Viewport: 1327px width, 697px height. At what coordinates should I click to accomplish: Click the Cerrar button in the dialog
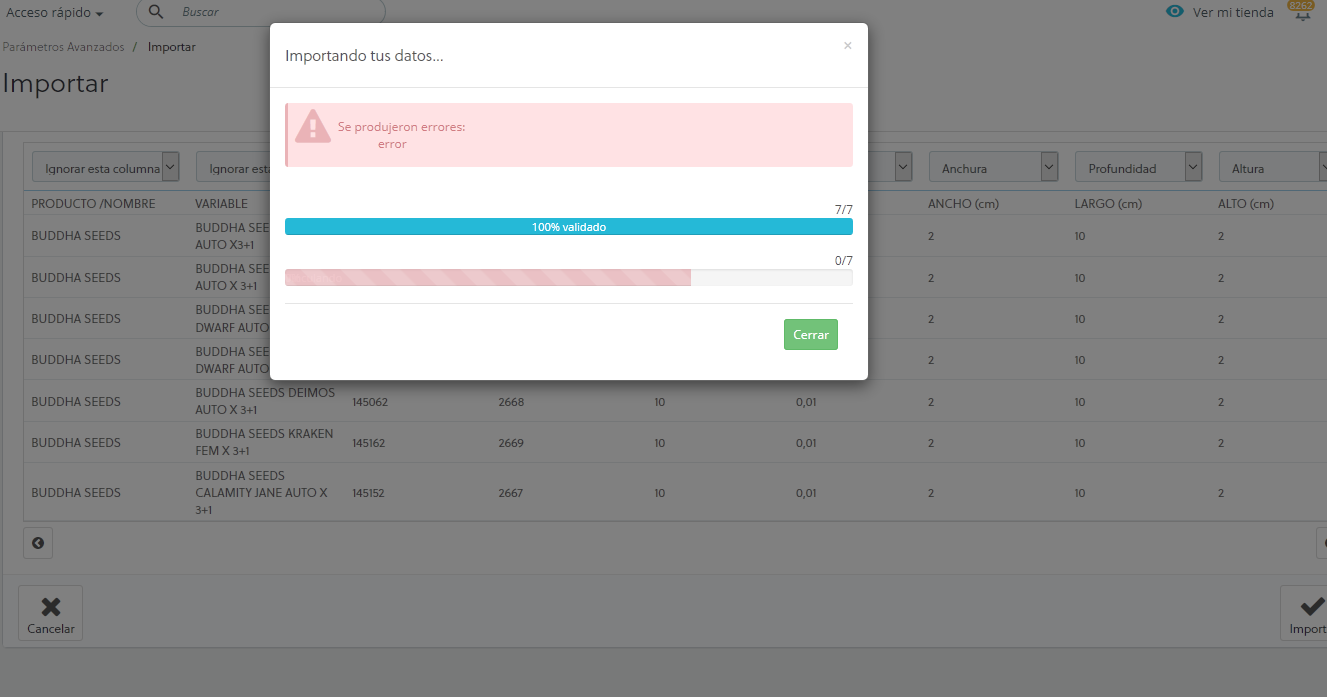click(x=810, y=335)
